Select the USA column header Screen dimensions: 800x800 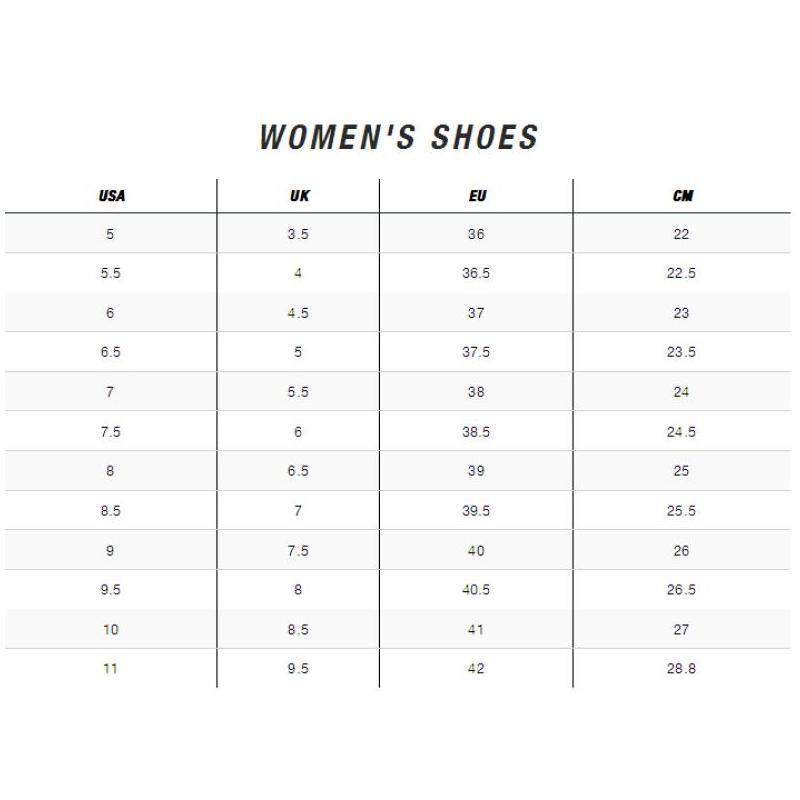tap(111, 196)
